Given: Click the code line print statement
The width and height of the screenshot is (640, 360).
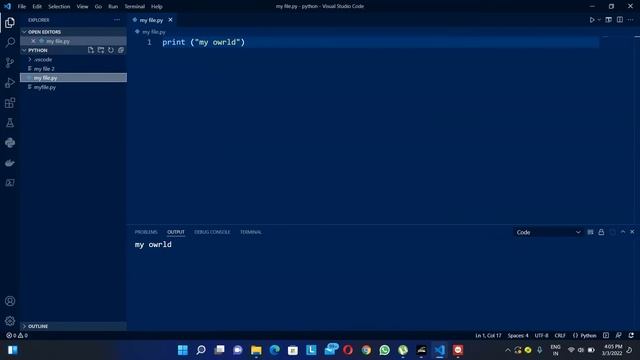Looking at the screenshot, I should pyautogui.click(x=203, y=42).
